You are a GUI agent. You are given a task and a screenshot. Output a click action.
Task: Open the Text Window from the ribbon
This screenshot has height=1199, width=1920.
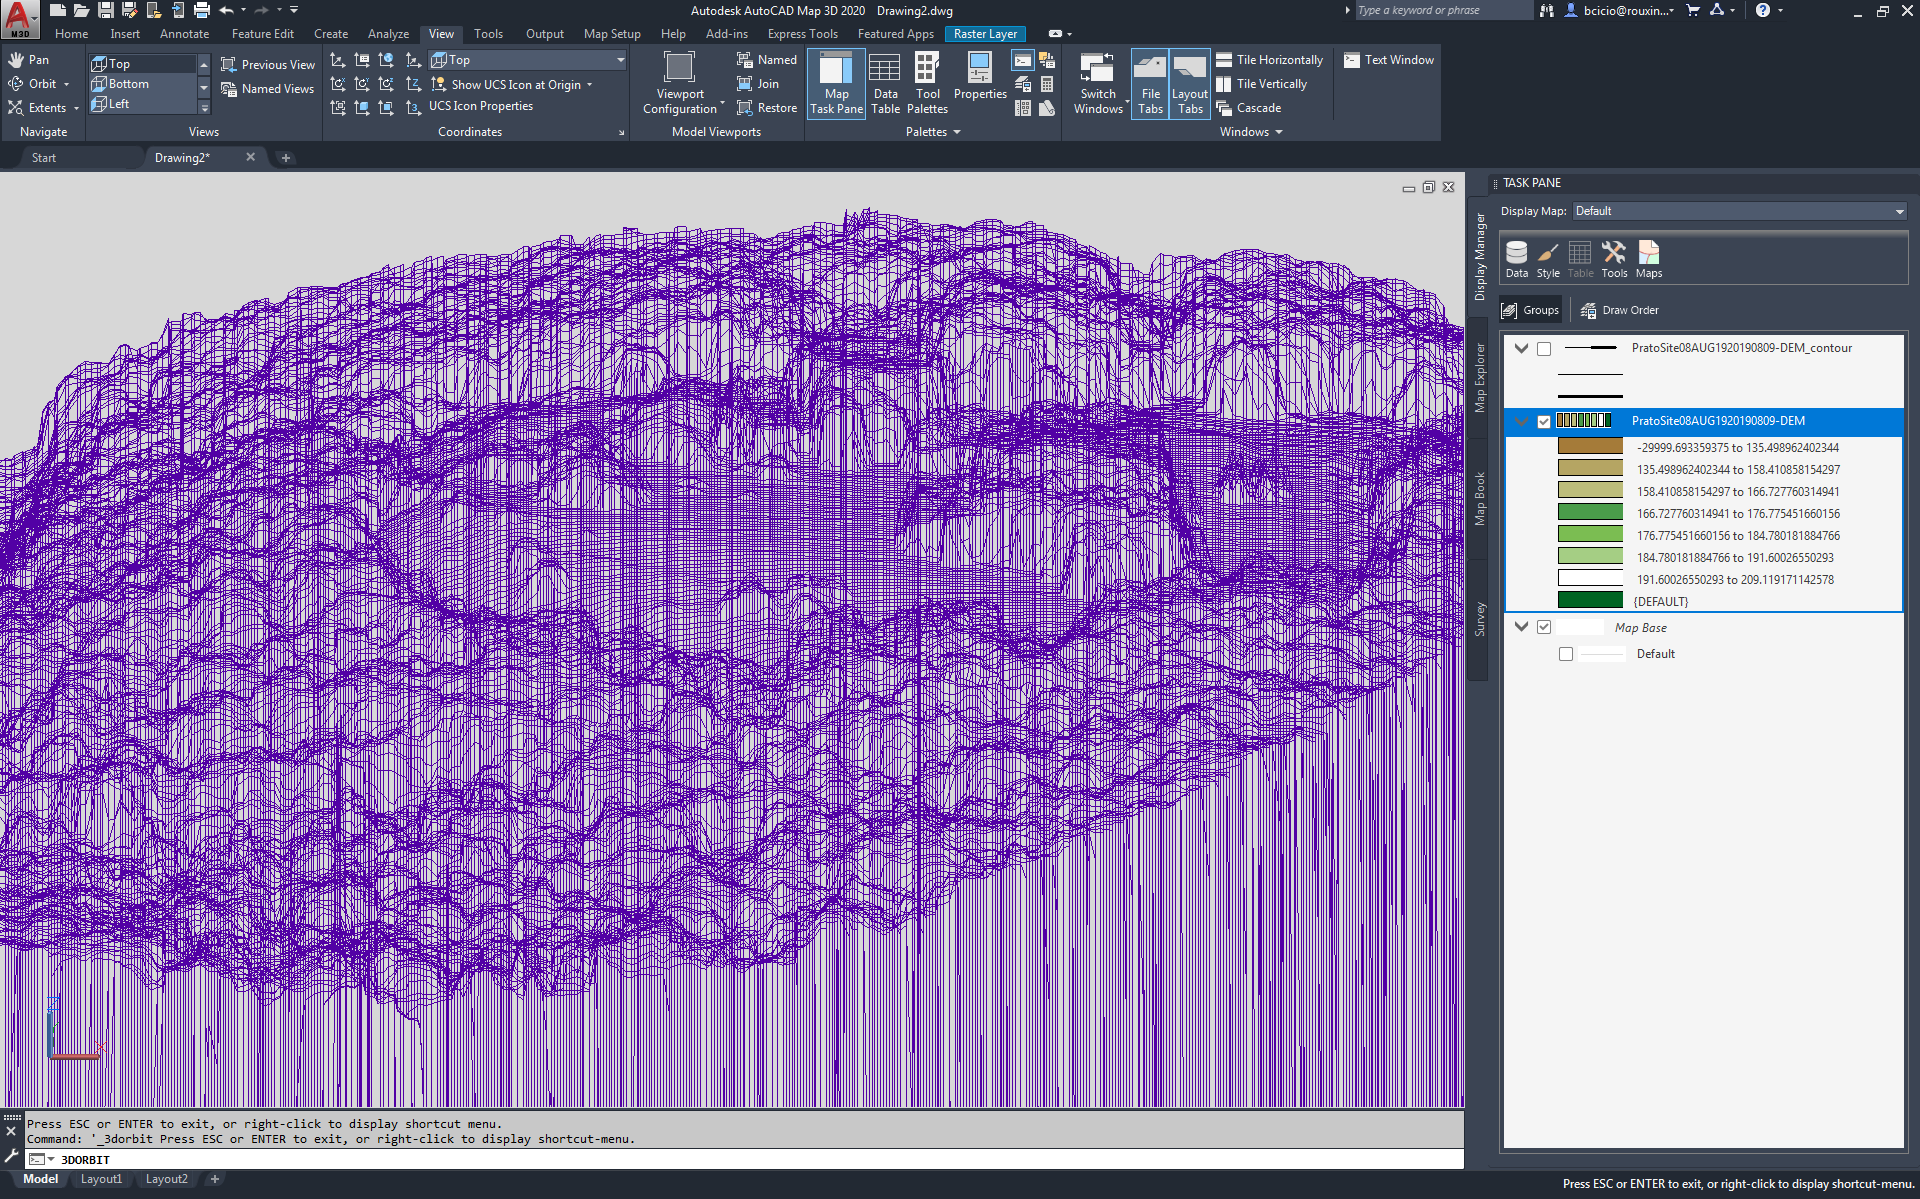(1388, 59)
